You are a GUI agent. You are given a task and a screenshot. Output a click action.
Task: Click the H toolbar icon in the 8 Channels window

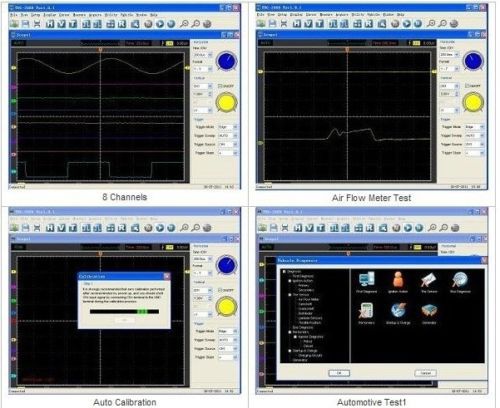pos(50,24)
